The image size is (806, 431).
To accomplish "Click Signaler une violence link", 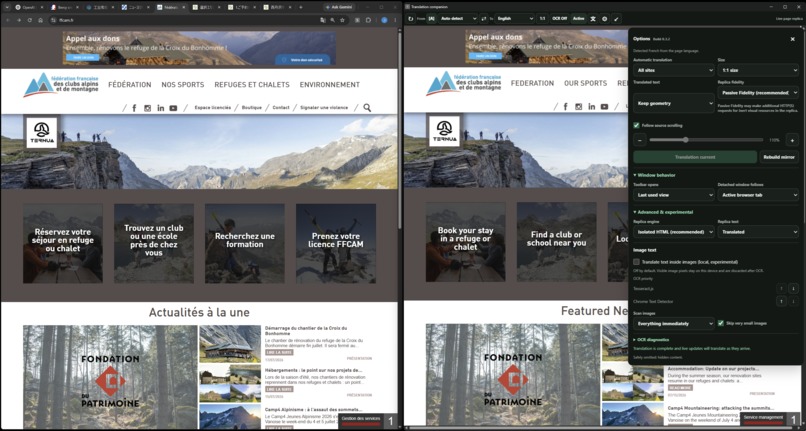I will 324,107.
